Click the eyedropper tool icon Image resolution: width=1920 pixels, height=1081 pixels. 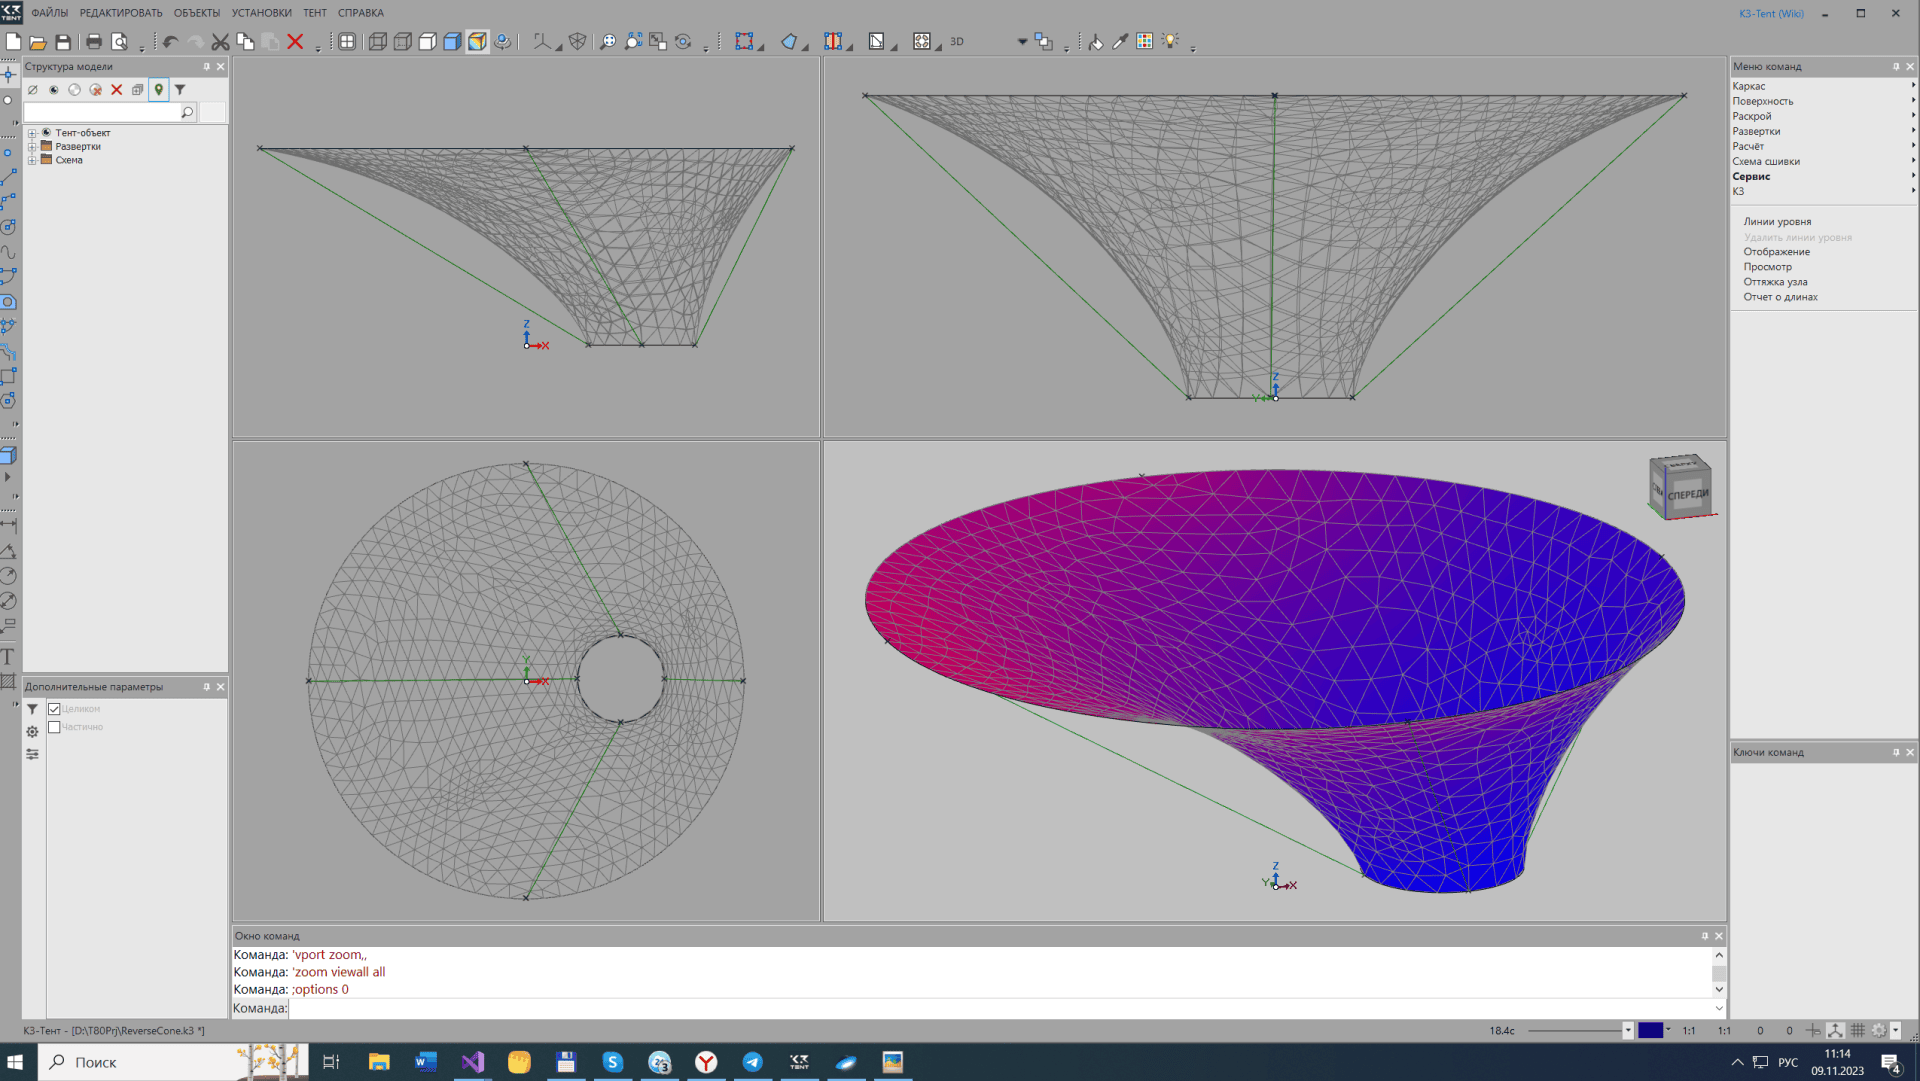pyautogui.click(x=1120, y=42)
